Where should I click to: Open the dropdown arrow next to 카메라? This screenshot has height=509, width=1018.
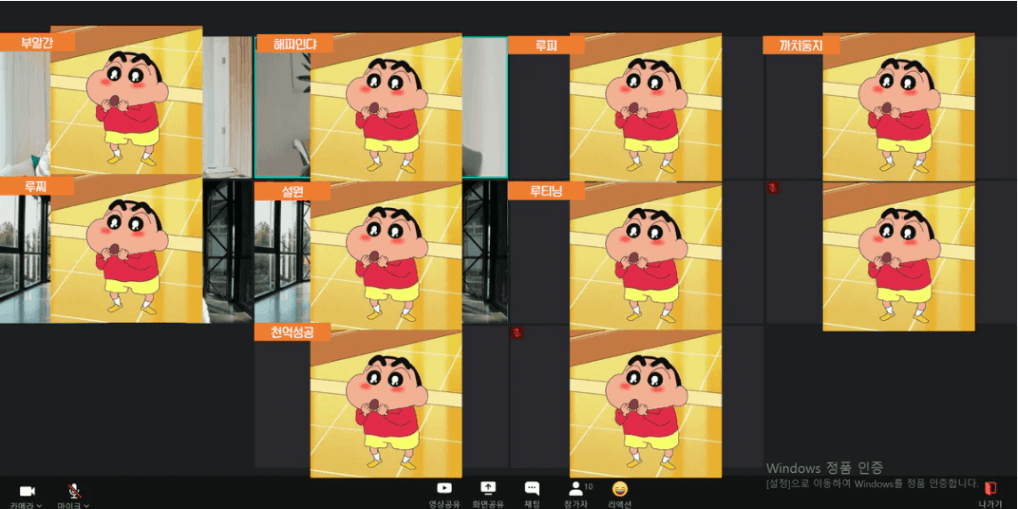click(x=40, y=505)
